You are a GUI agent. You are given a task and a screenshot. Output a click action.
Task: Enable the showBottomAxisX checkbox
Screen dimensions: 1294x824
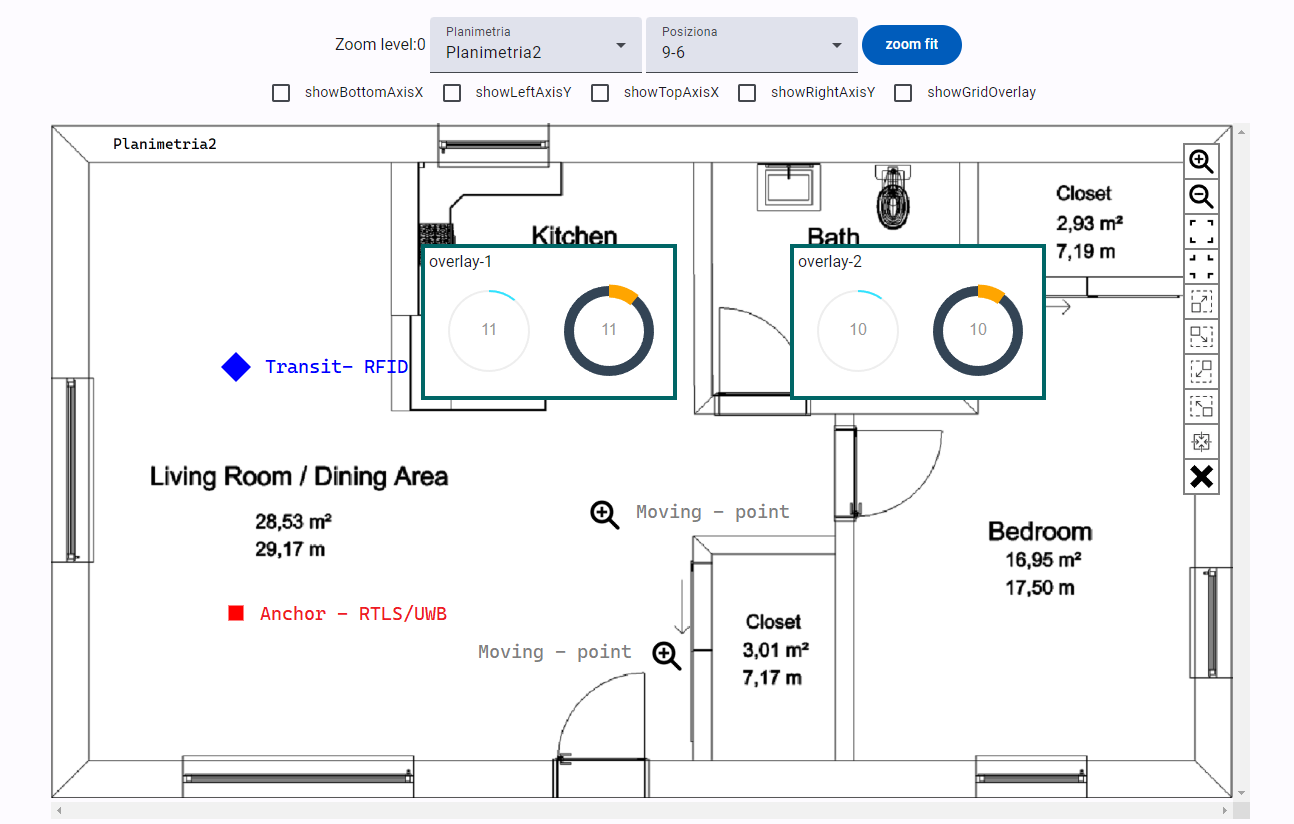(x=280, y=92)
